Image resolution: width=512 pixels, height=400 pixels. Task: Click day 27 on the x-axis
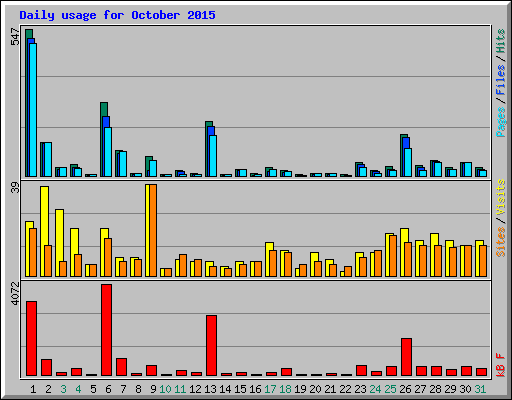pos(420,389)
